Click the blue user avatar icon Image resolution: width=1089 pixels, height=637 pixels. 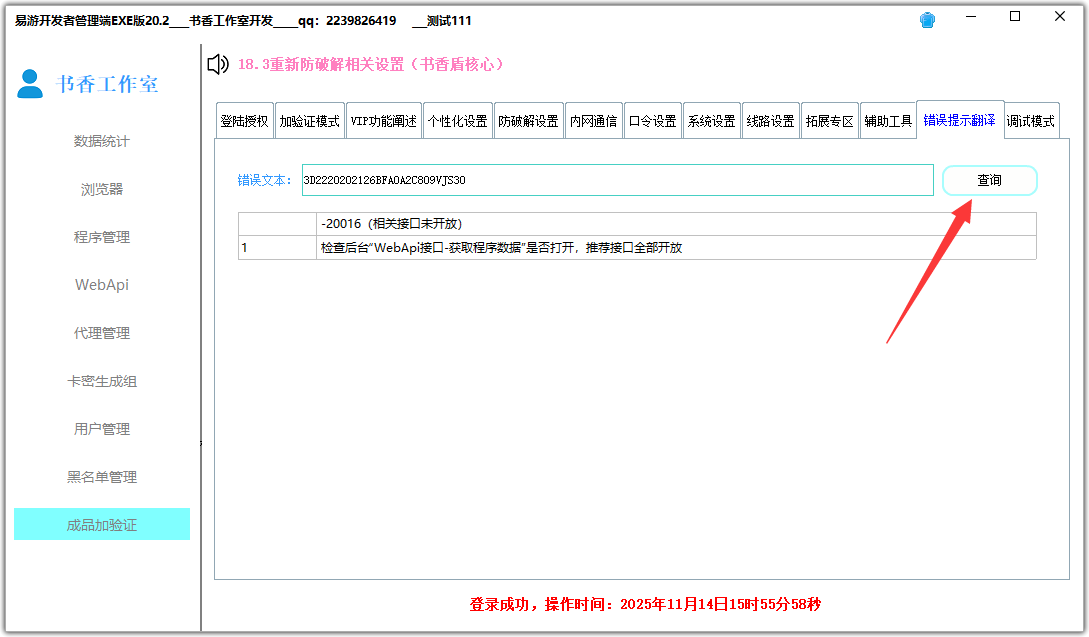pyautogui.click(x=30, y=84)
